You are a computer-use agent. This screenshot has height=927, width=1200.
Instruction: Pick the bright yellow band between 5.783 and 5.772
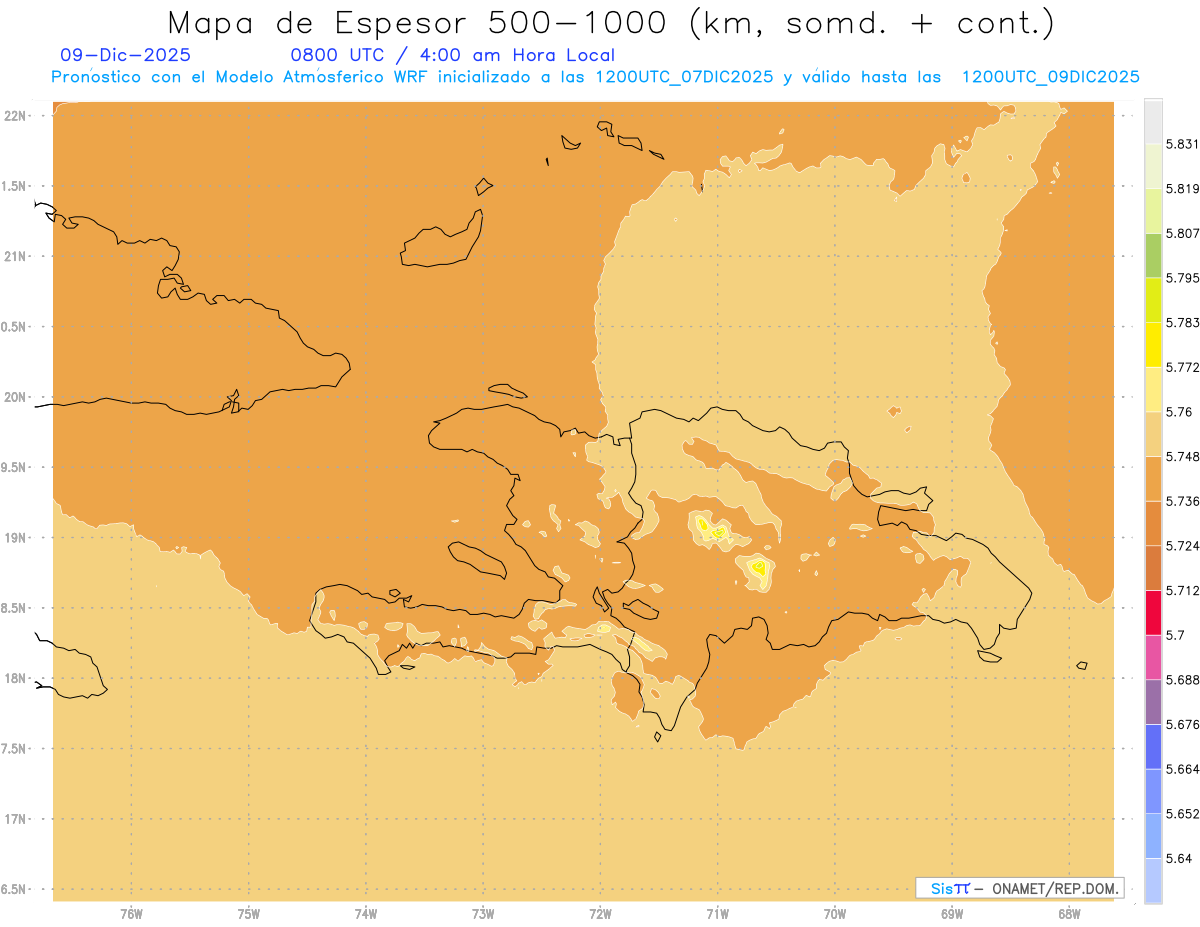(x=1153, y=345)
